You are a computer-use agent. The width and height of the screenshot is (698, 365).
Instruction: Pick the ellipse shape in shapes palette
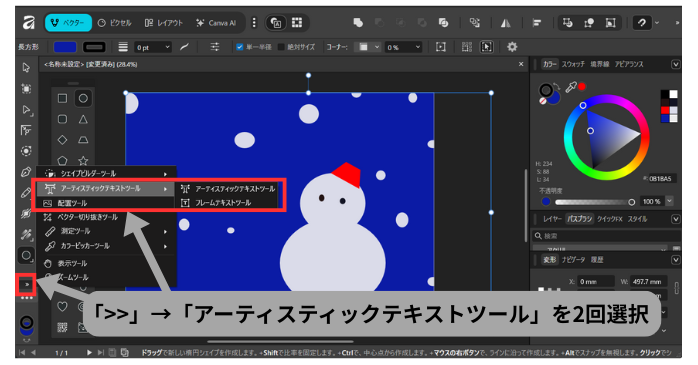83,98
